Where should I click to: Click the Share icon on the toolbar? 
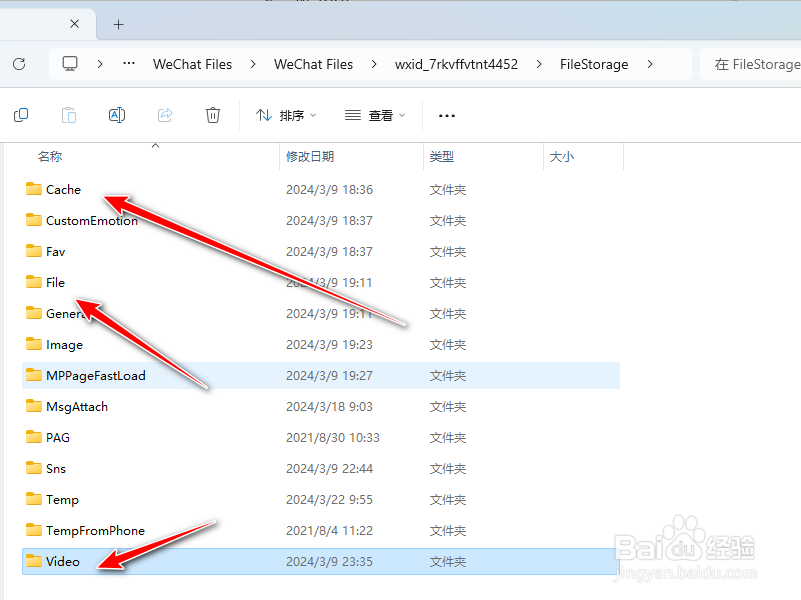(164, 115)
